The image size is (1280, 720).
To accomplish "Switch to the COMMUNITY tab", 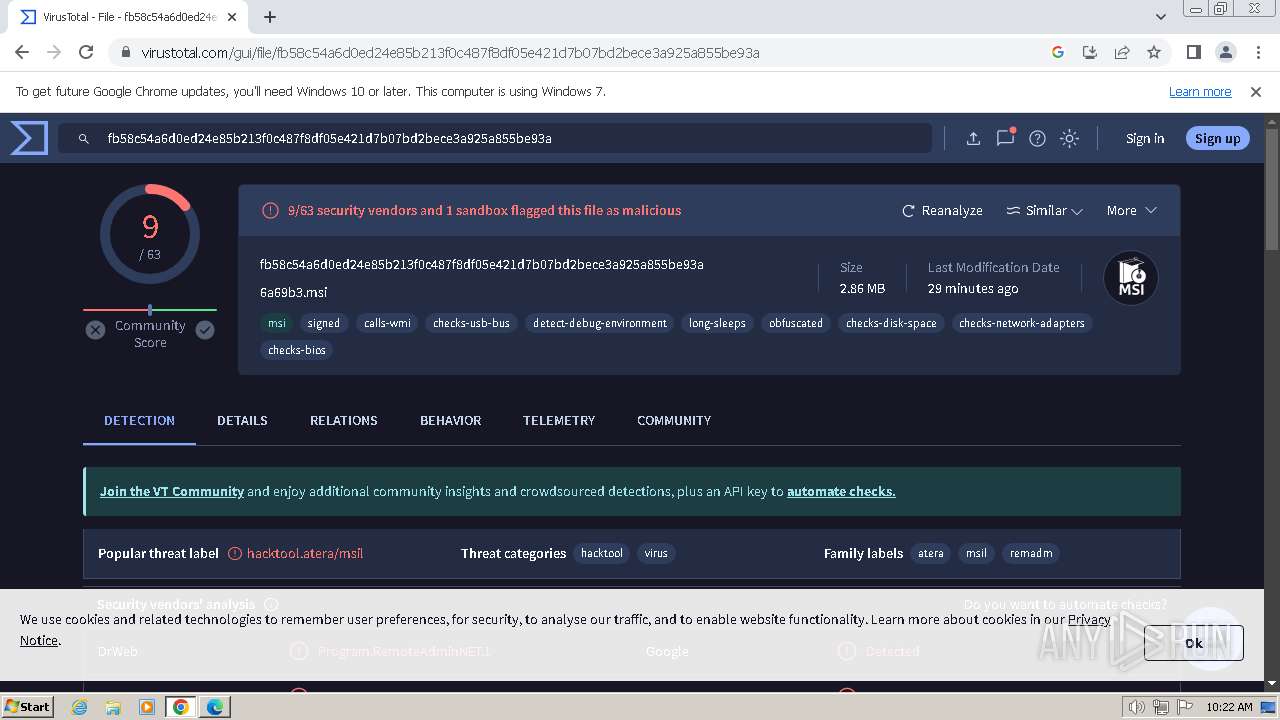I will click(674, 420).
